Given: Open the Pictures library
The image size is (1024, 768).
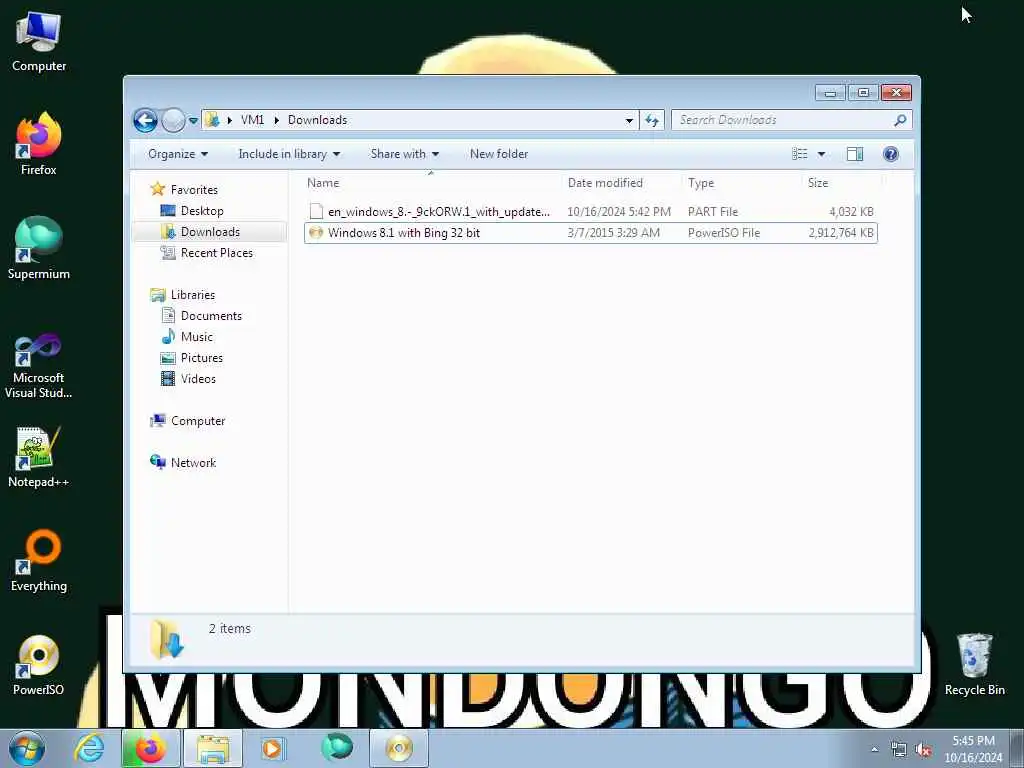Looking at the screenshot, I should [x=192, y=357].
